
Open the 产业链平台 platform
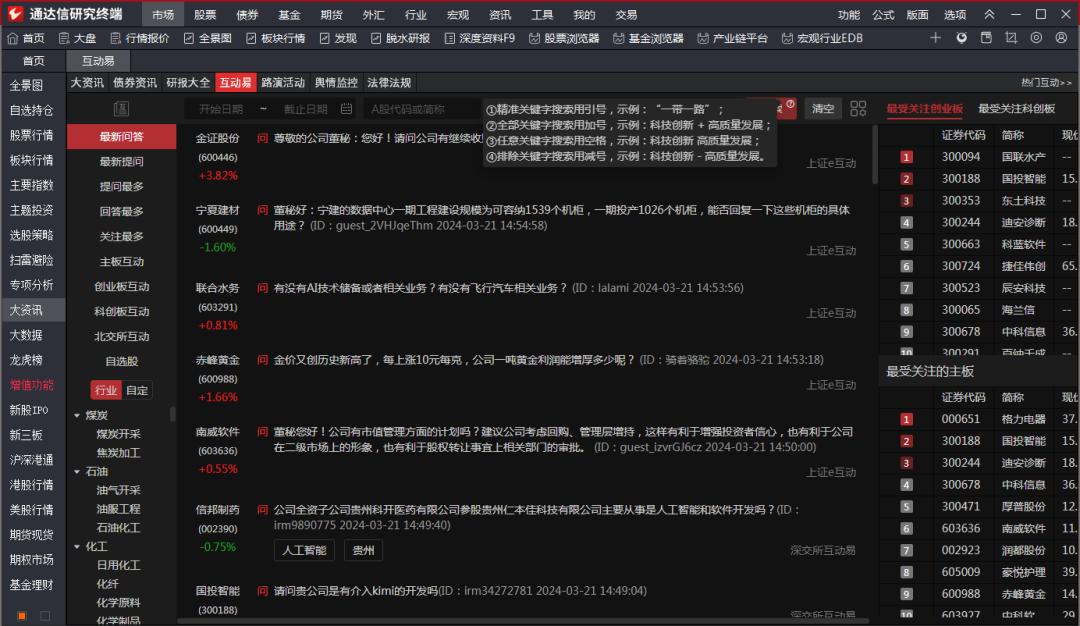[x=732, y=39]
